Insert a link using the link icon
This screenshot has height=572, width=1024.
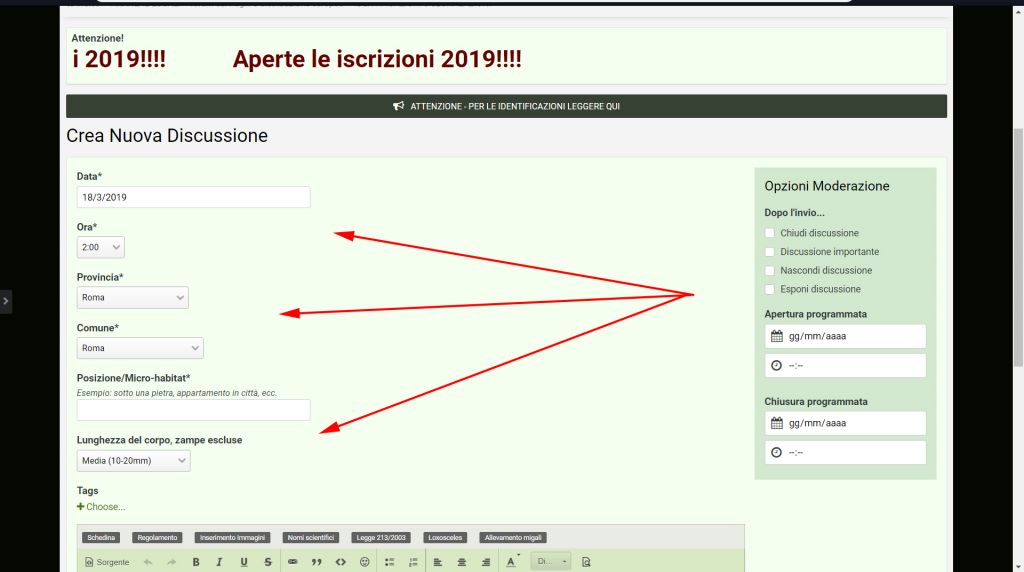coord(293,562)
